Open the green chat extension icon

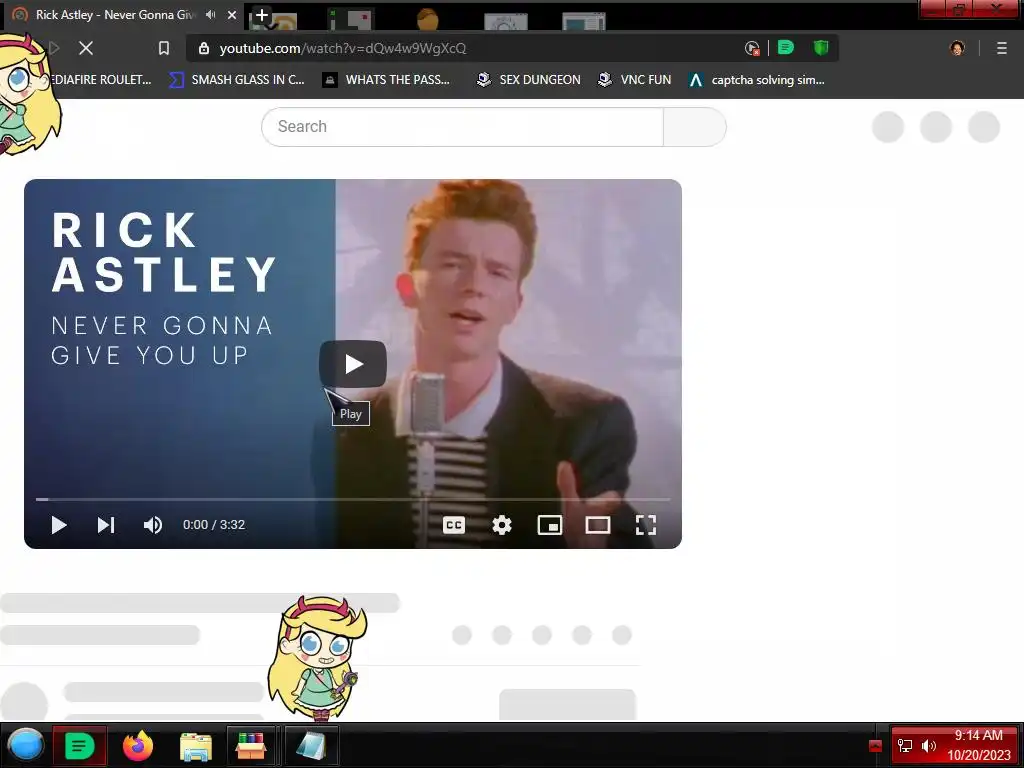tap(786, 48)
